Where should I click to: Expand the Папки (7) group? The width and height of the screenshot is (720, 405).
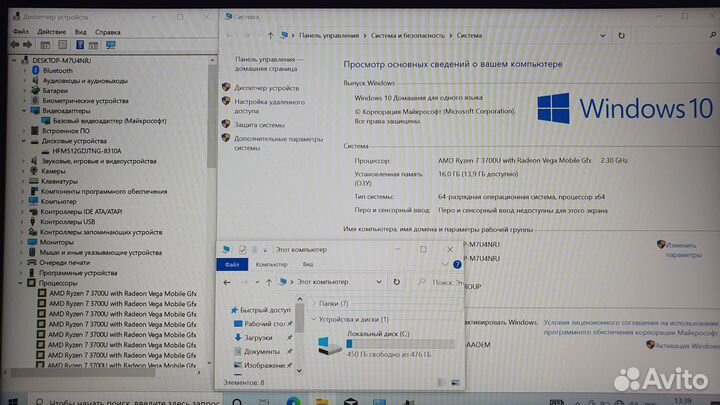[x=314, y=304]
